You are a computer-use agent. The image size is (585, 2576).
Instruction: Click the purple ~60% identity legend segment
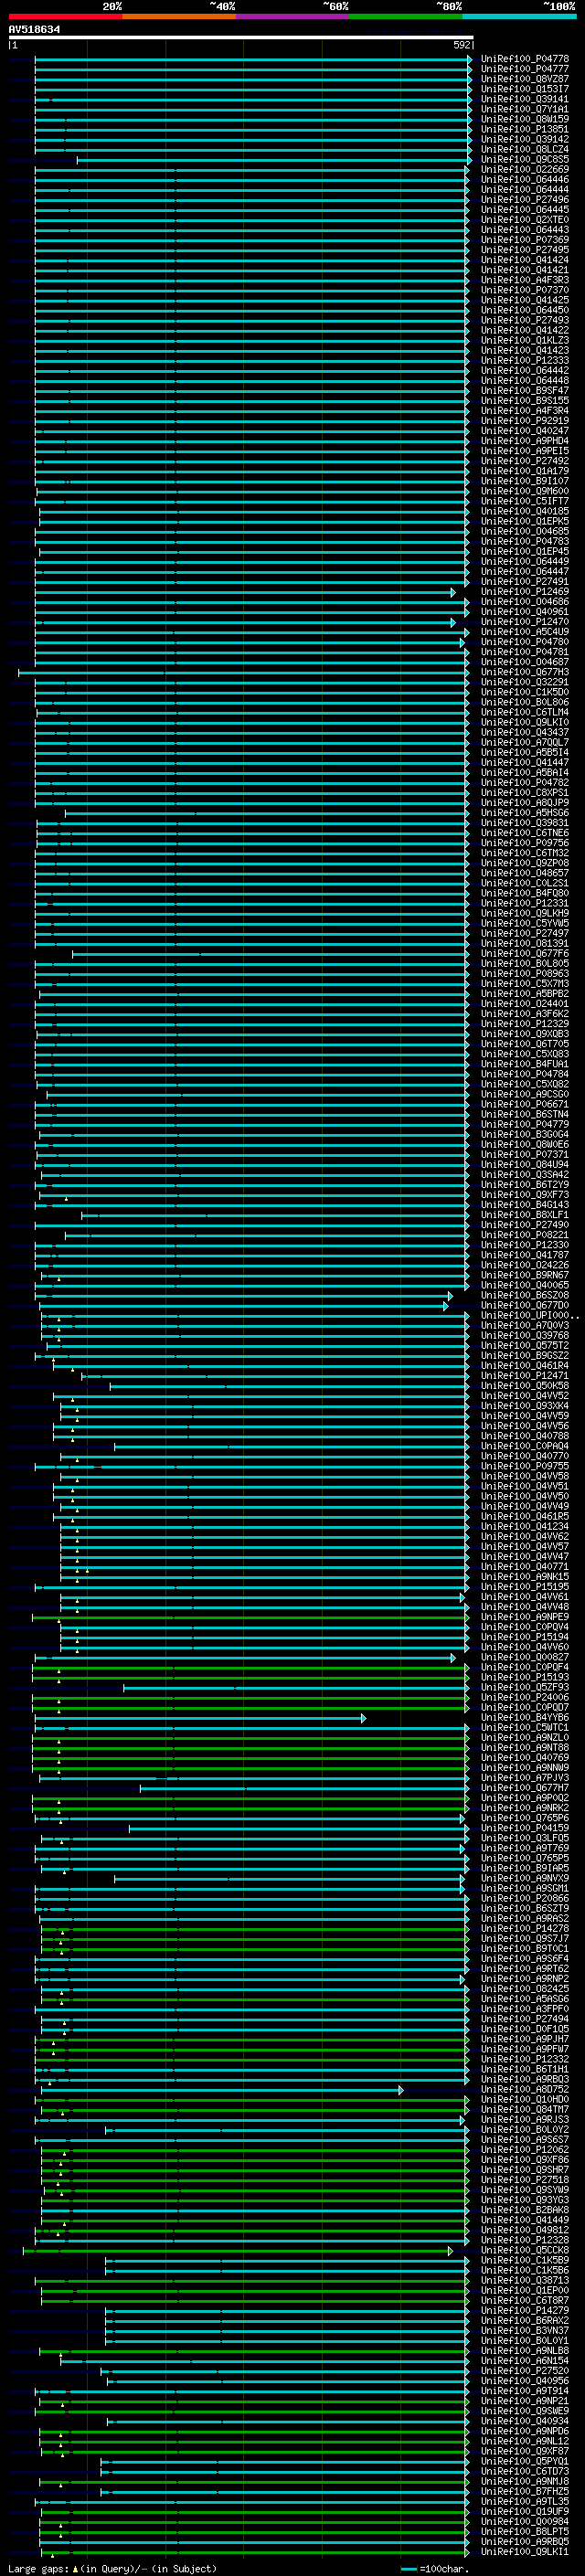[x=292, y=16]
